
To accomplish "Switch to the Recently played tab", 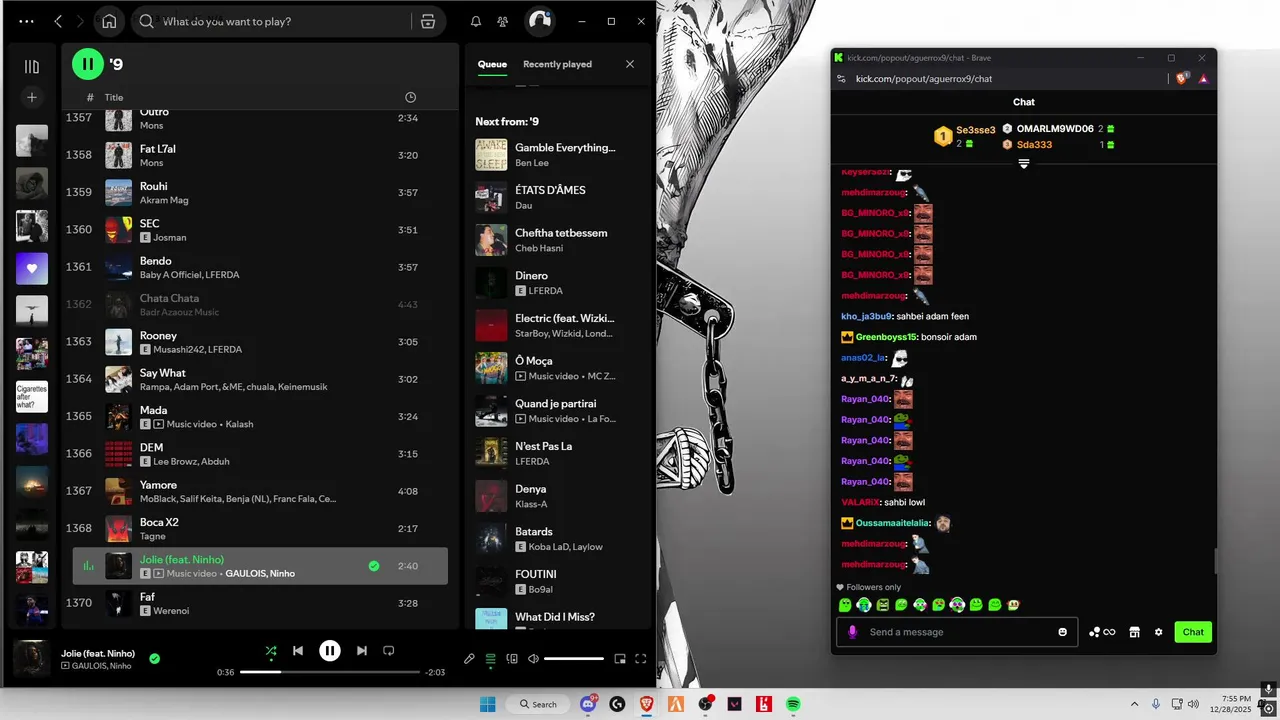I will 557,64.
